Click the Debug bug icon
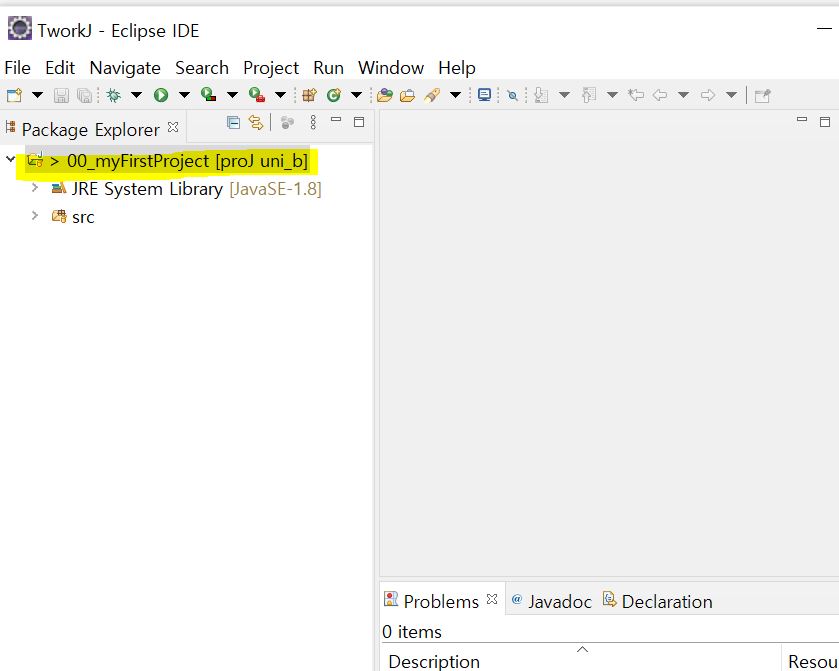Viewport: 839px width, 671px height. click(113, 95)
